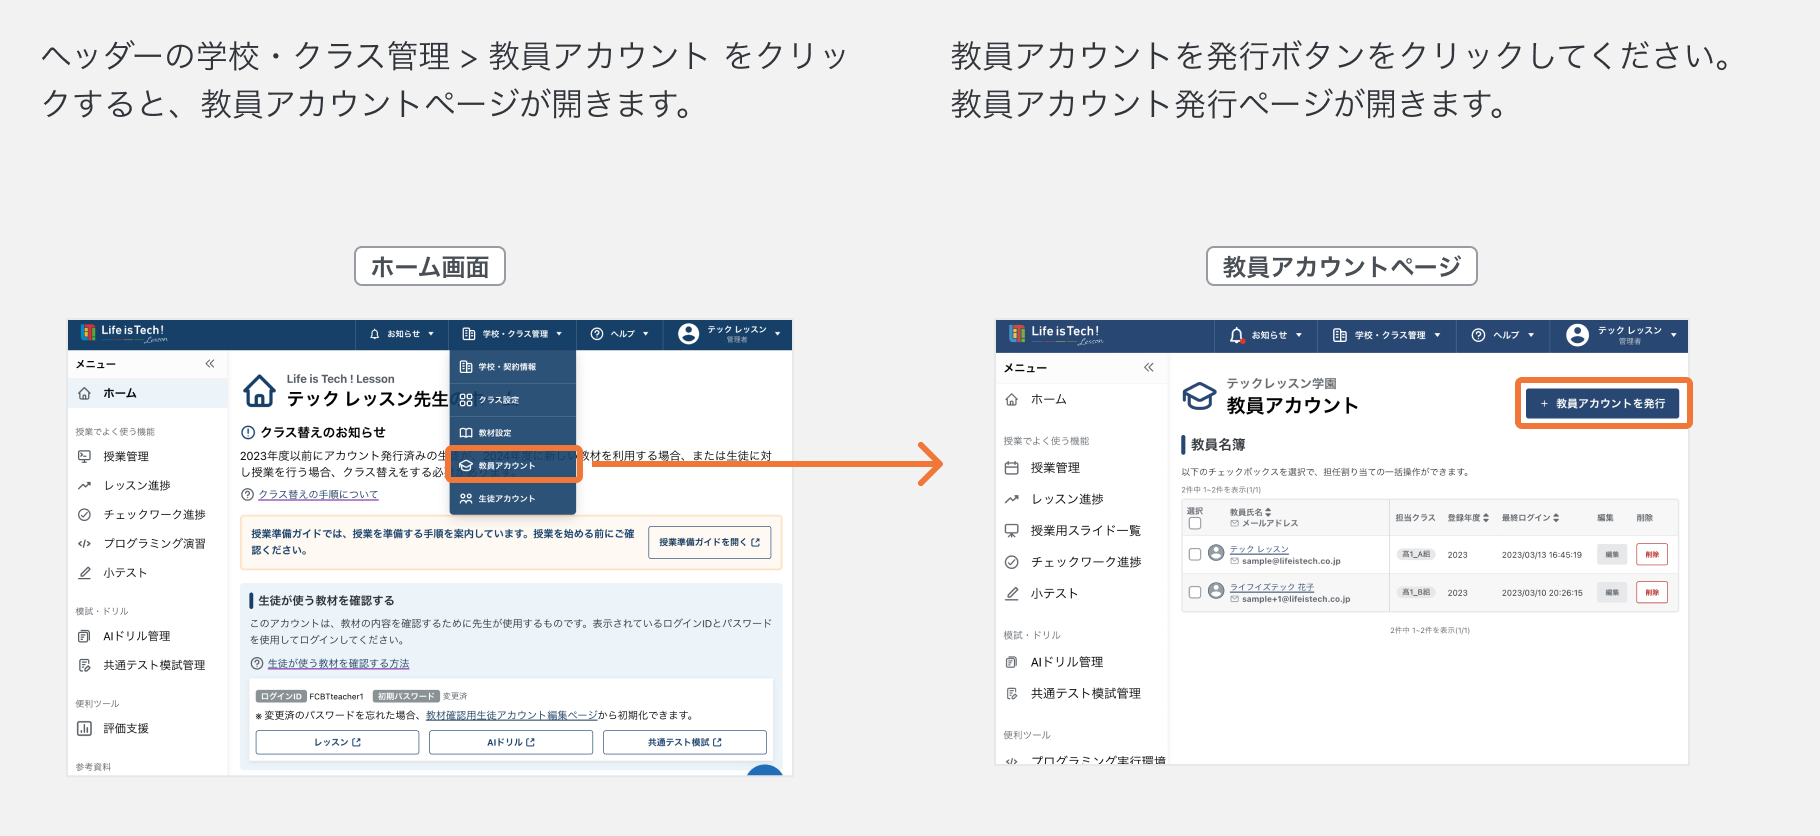1820x836 pixels.
Task: Collapse メニュー sidebar on 教員アカウント page
Action: 1149,368
